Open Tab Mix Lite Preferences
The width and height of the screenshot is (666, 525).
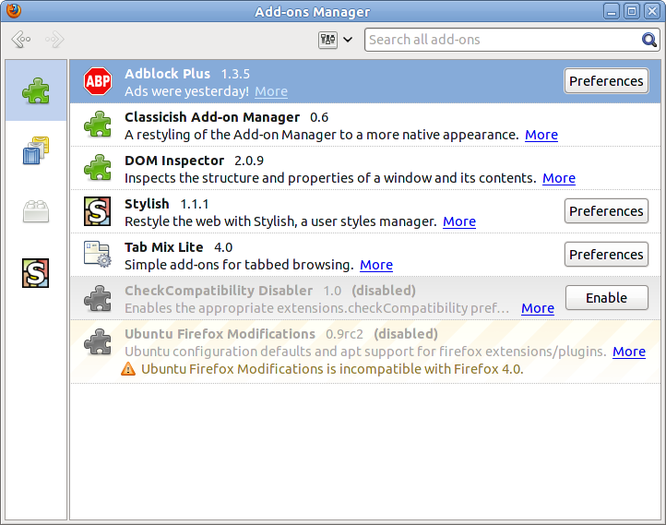pos(606,254)
